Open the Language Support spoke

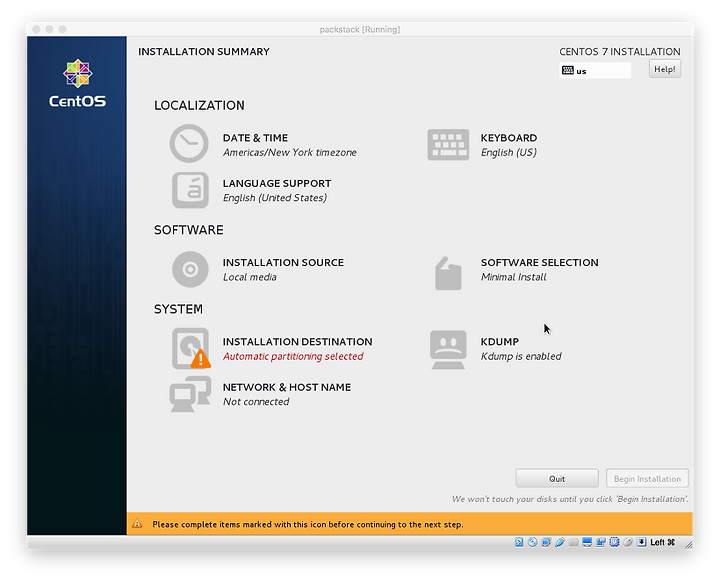(276, 190)
